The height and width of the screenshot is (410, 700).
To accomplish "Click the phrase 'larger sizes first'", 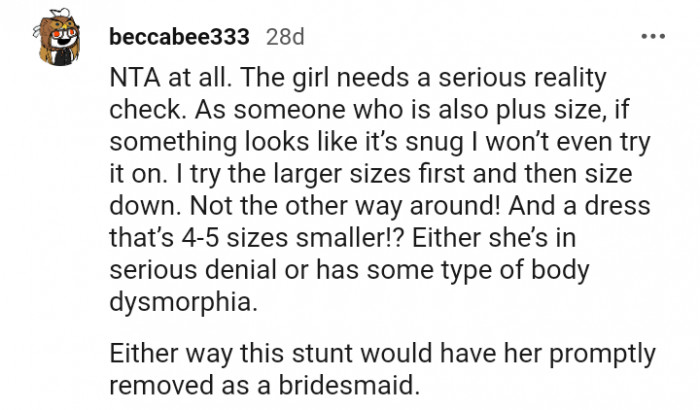I will coord(369,174).
